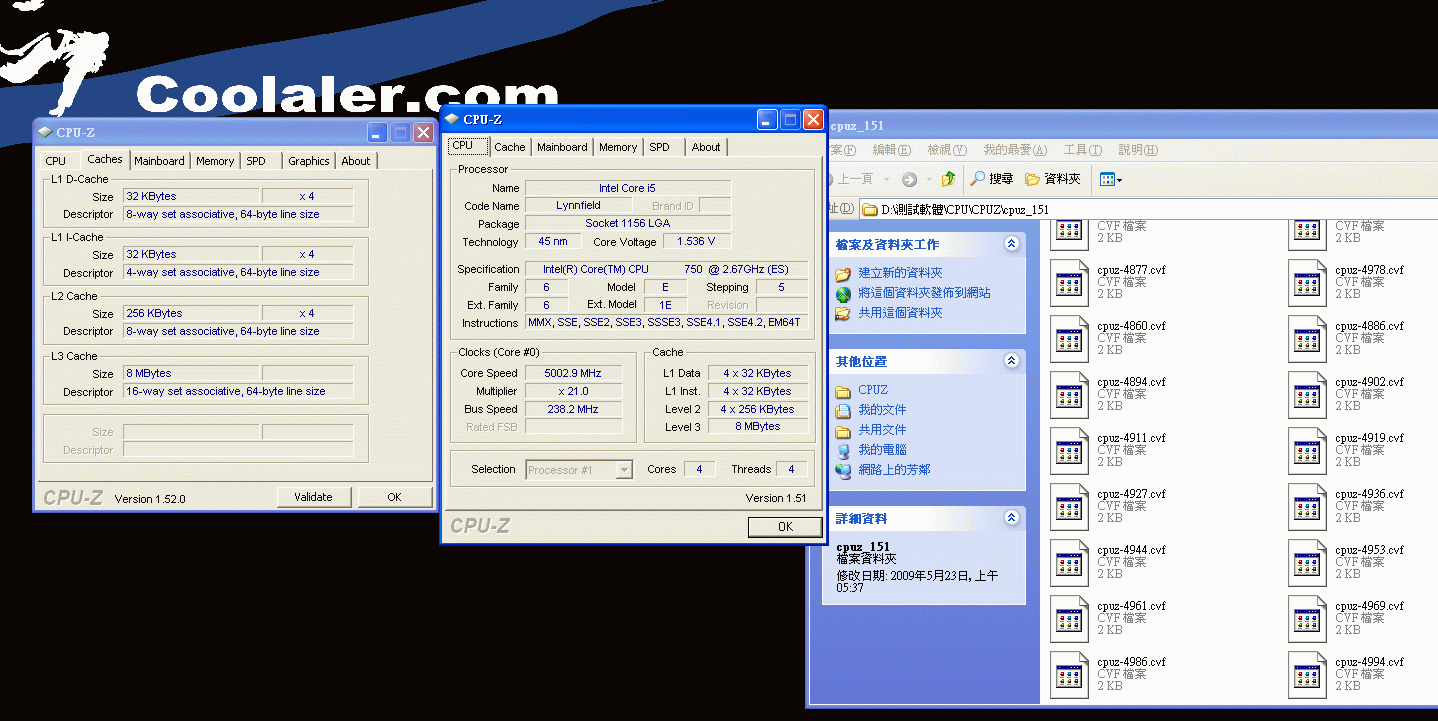Screen dimensions: 1438x721
Task: Select Mainboard tab in CPU-Z 1.52 window
Action: (160, 161)
